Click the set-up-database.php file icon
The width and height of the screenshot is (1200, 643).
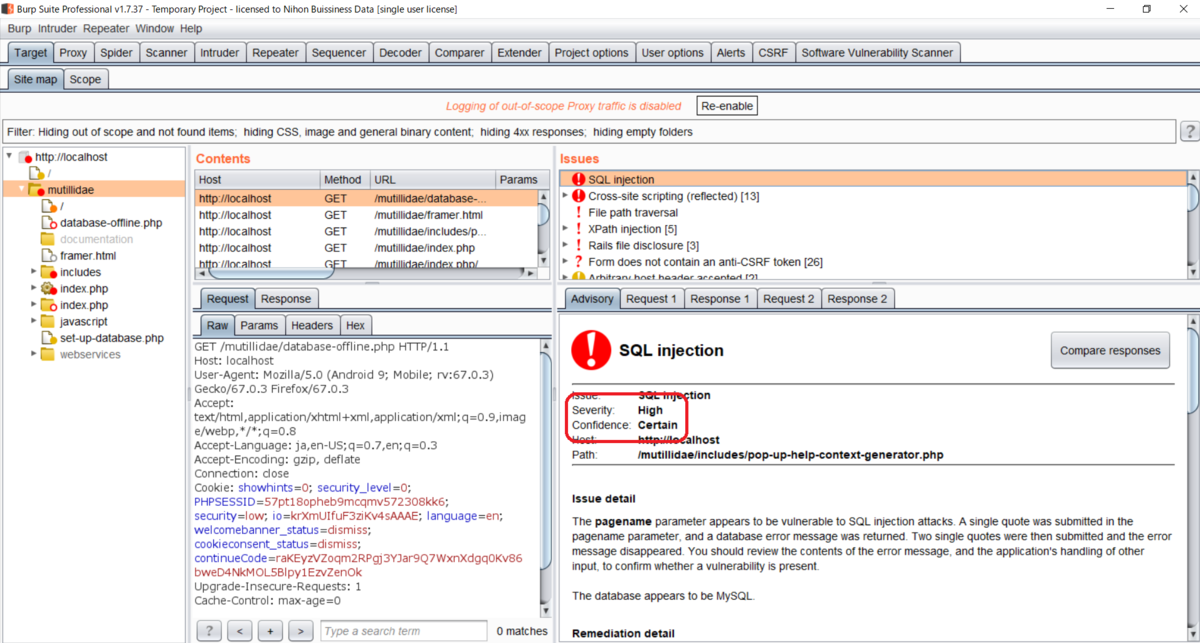(x=48, y=338)
